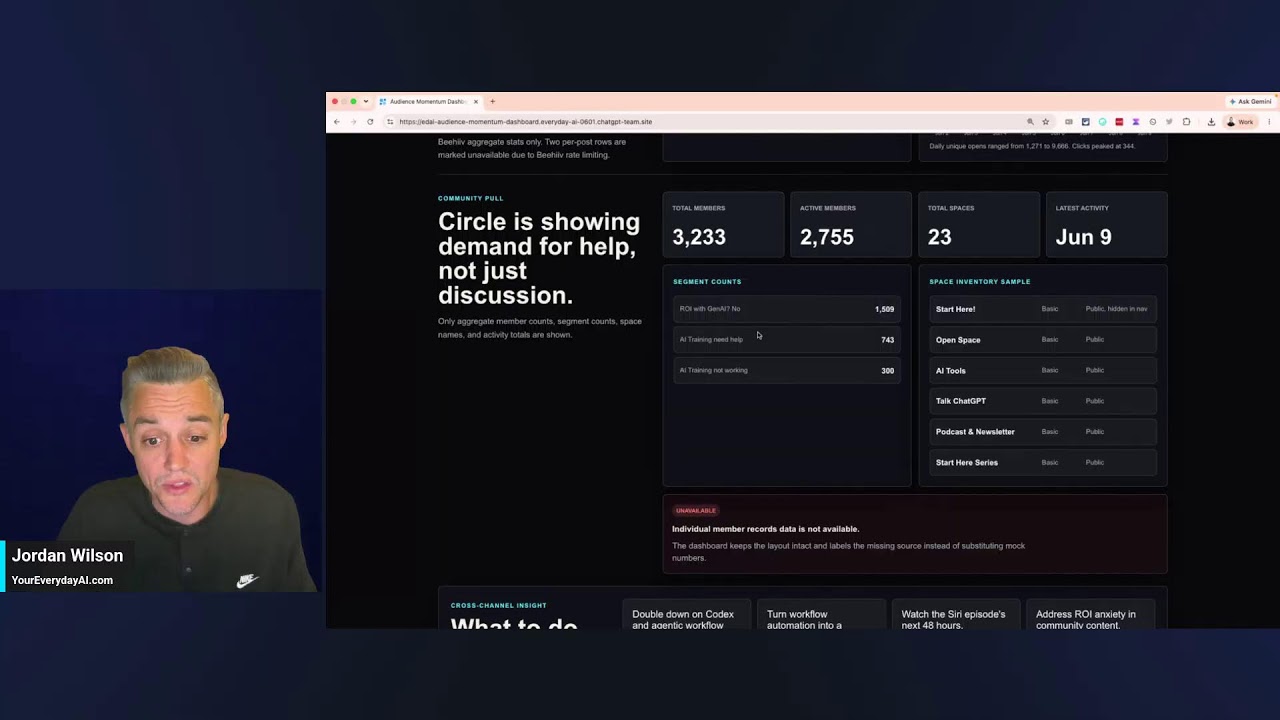Viewport: 1280px width, 720px height.
Task: Click the 'Segment Counts' heading
Action: [707, 282]
